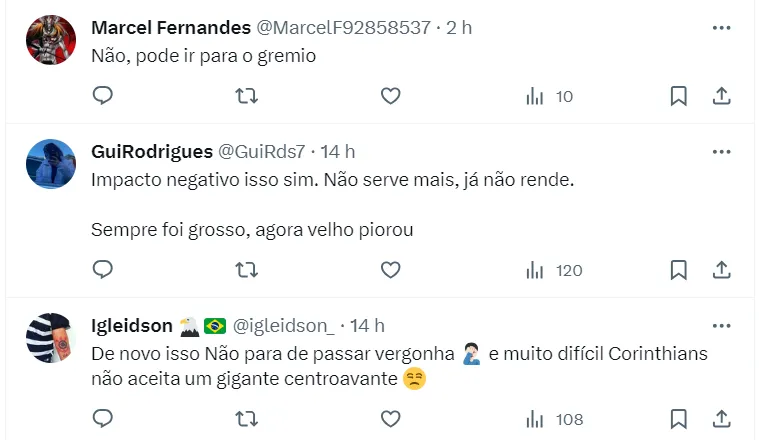Retweet Marcel Fernandes' post
This screenshot has height=440, width=759.
pos(246,96)
